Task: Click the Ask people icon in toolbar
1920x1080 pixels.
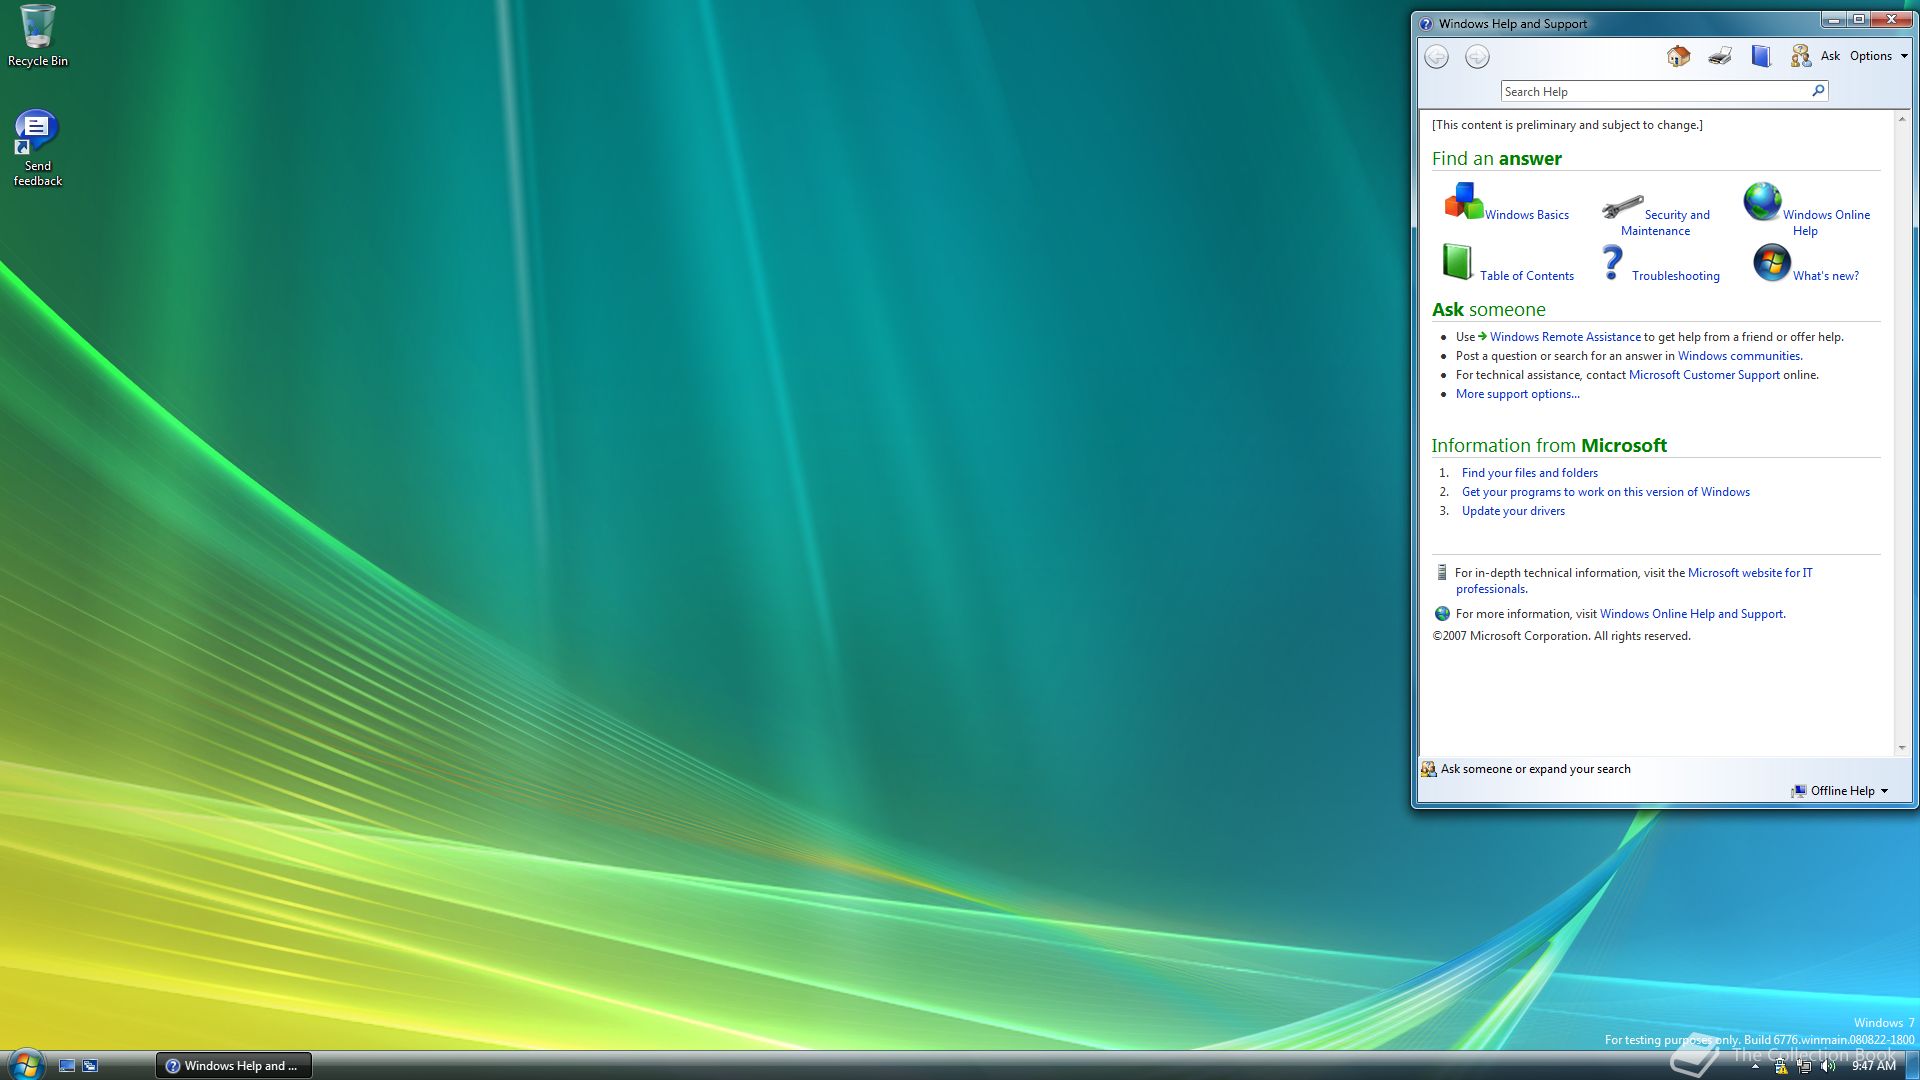Action: click(1801, 56)
